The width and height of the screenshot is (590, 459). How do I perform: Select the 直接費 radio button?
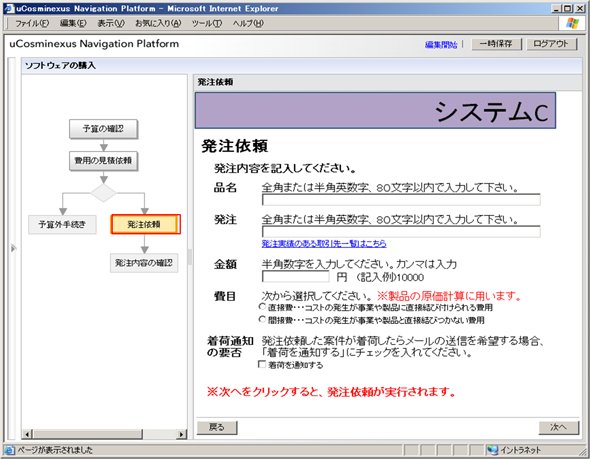point(262,307)
